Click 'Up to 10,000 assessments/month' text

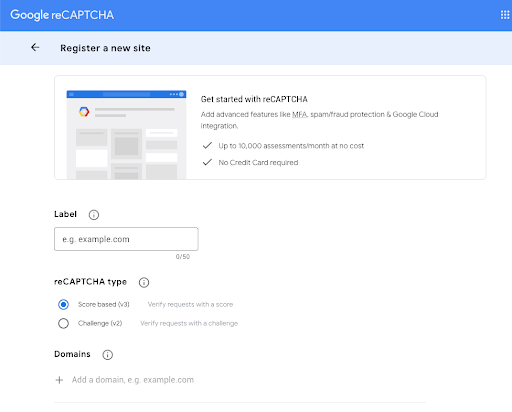click(291, 146)
